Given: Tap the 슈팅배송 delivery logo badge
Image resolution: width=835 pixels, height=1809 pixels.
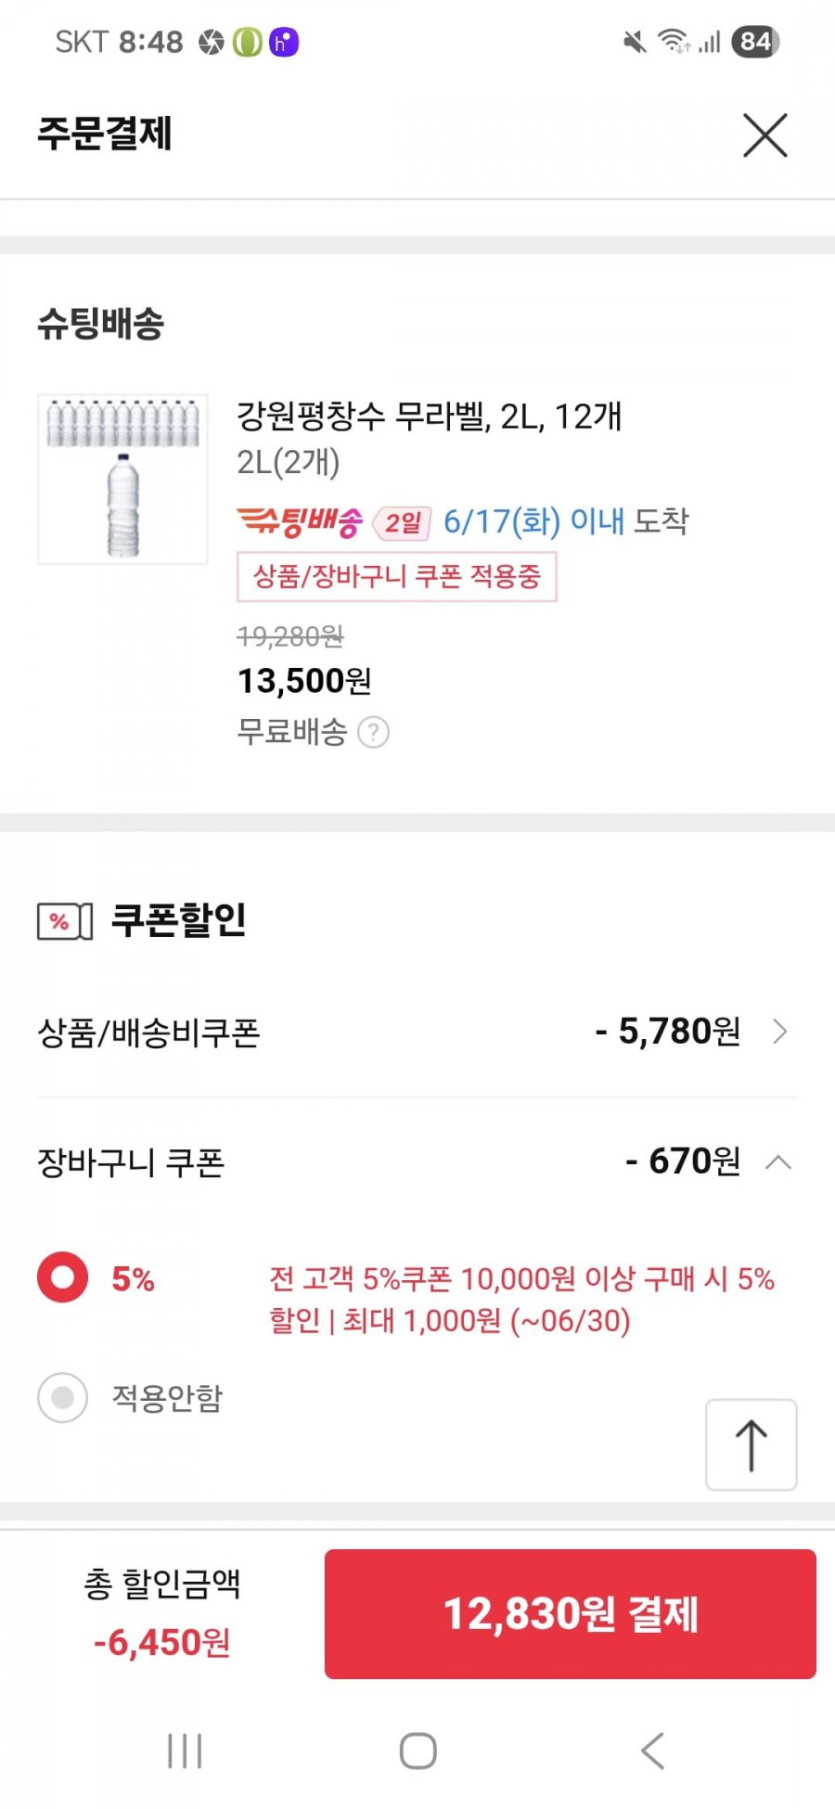Looking at the screenshot, I should (300, 521).
